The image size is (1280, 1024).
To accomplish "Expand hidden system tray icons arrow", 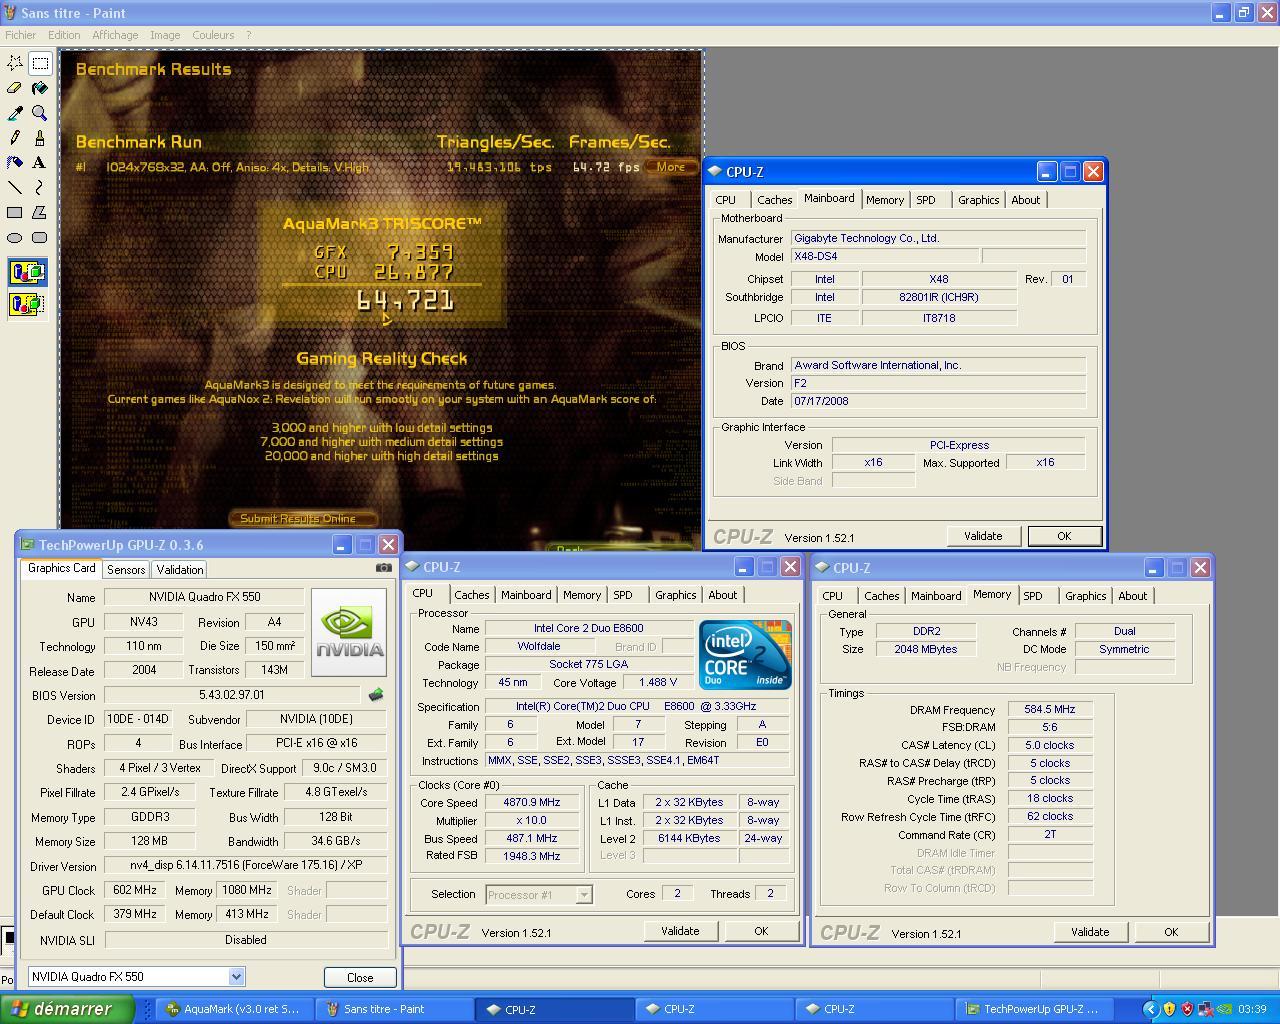I will (1151, 1009).
